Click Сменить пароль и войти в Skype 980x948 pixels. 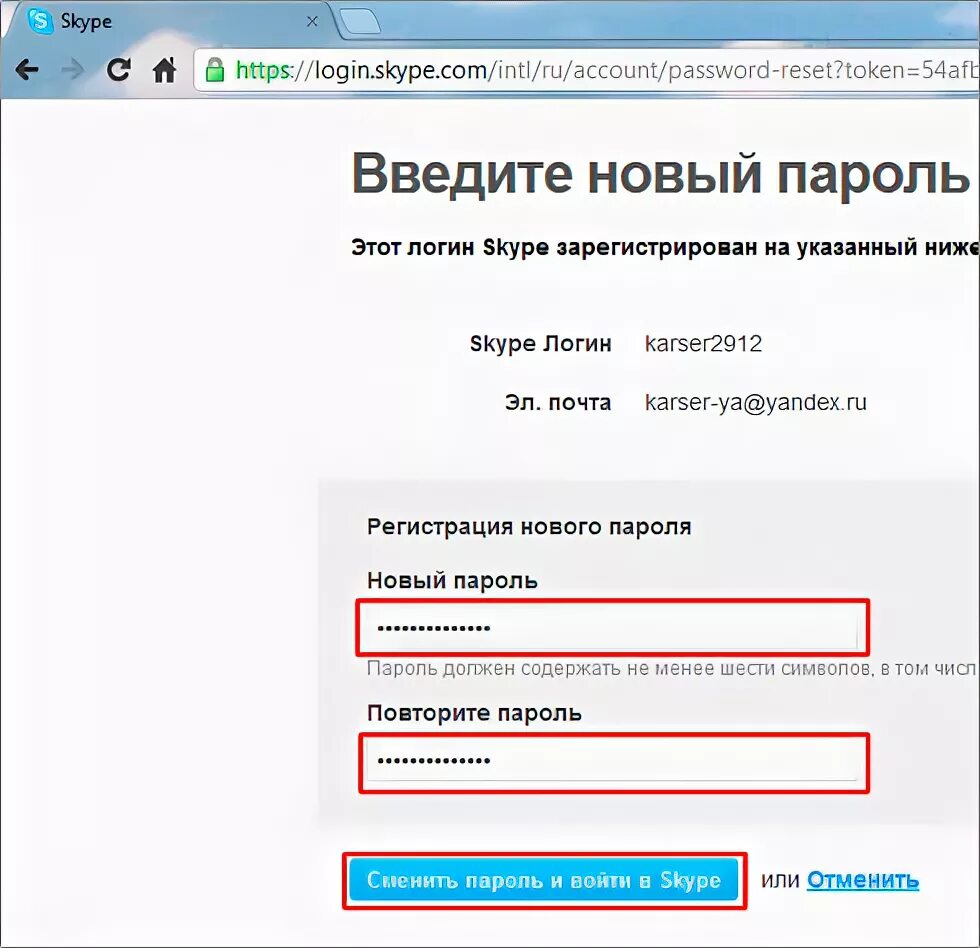[544, 880]
